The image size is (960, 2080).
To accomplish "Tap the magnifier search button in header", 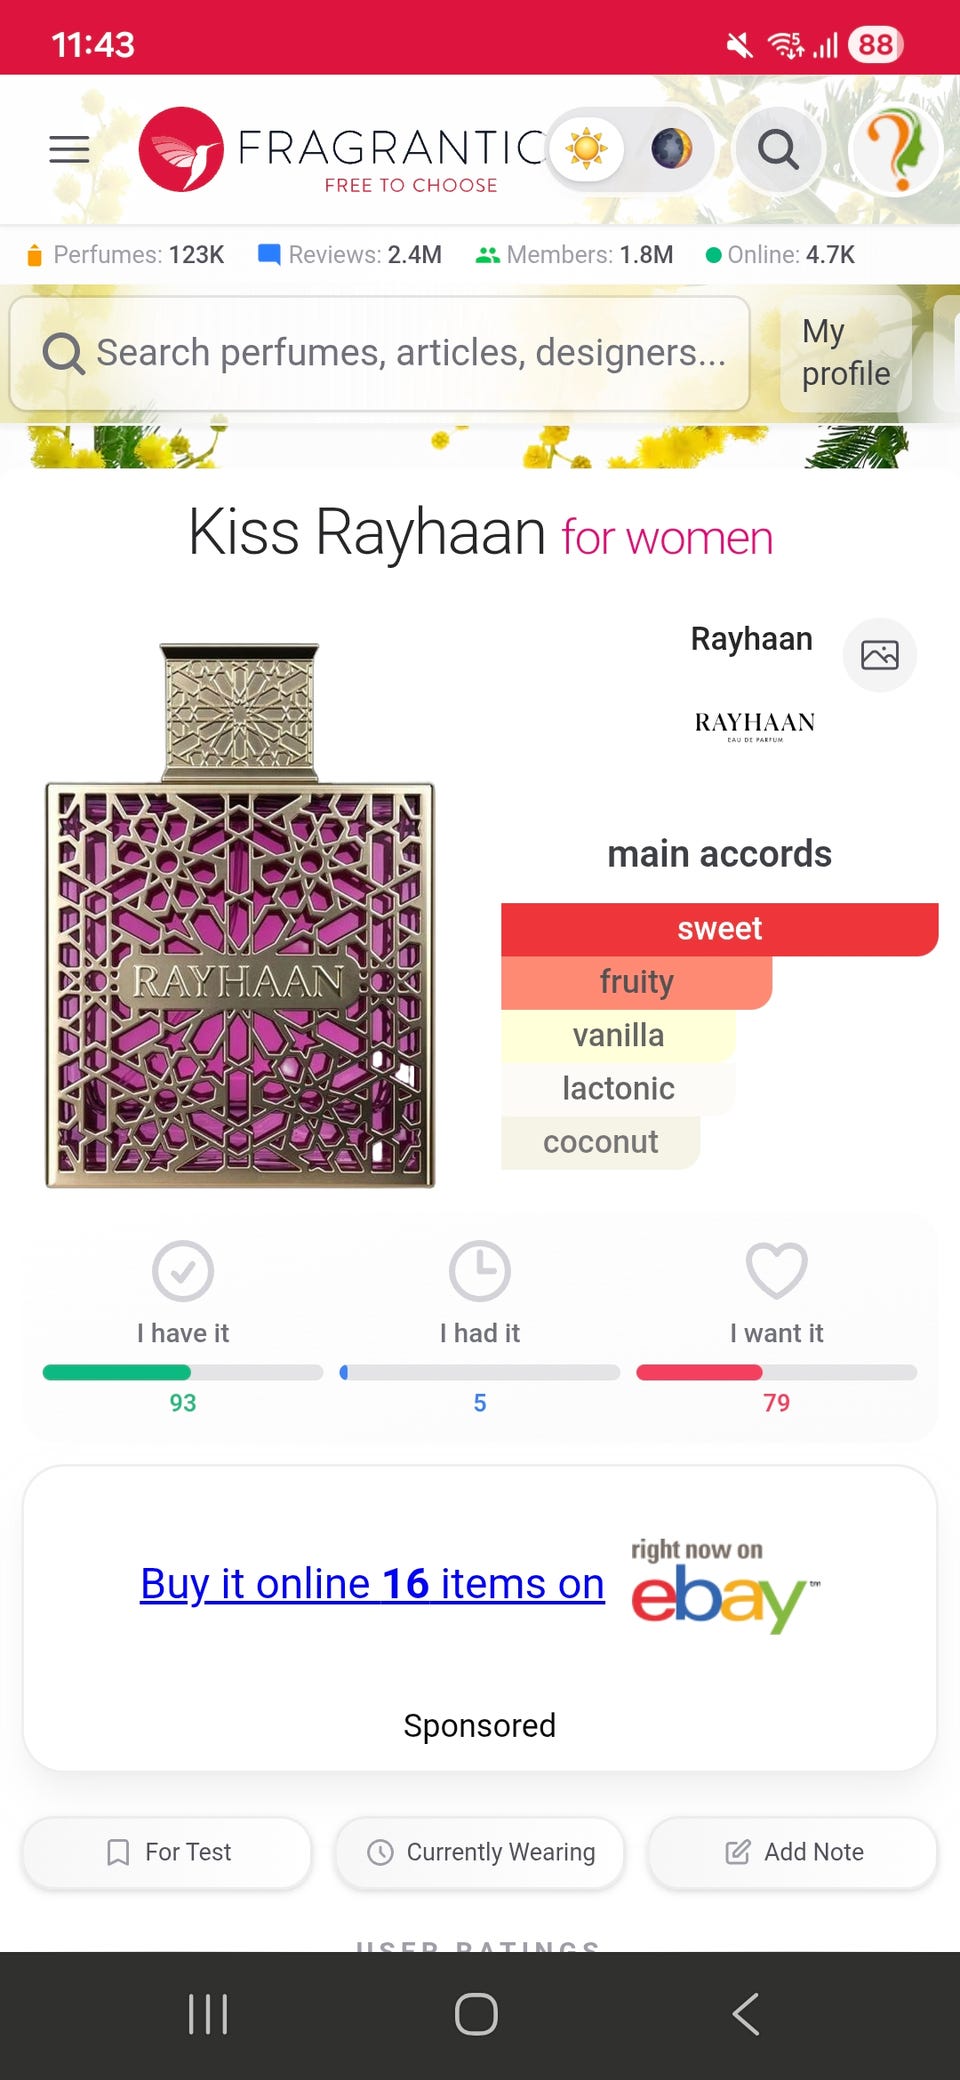I will pyautogui.click(x=778, y=150).
